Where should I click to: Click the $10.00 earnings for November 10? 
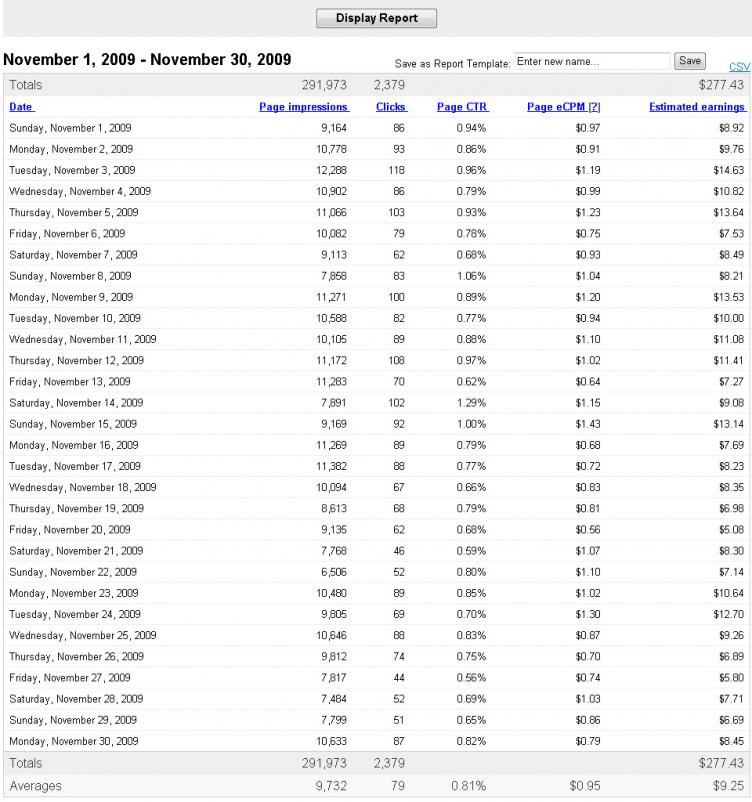click(x=728, y=318)
